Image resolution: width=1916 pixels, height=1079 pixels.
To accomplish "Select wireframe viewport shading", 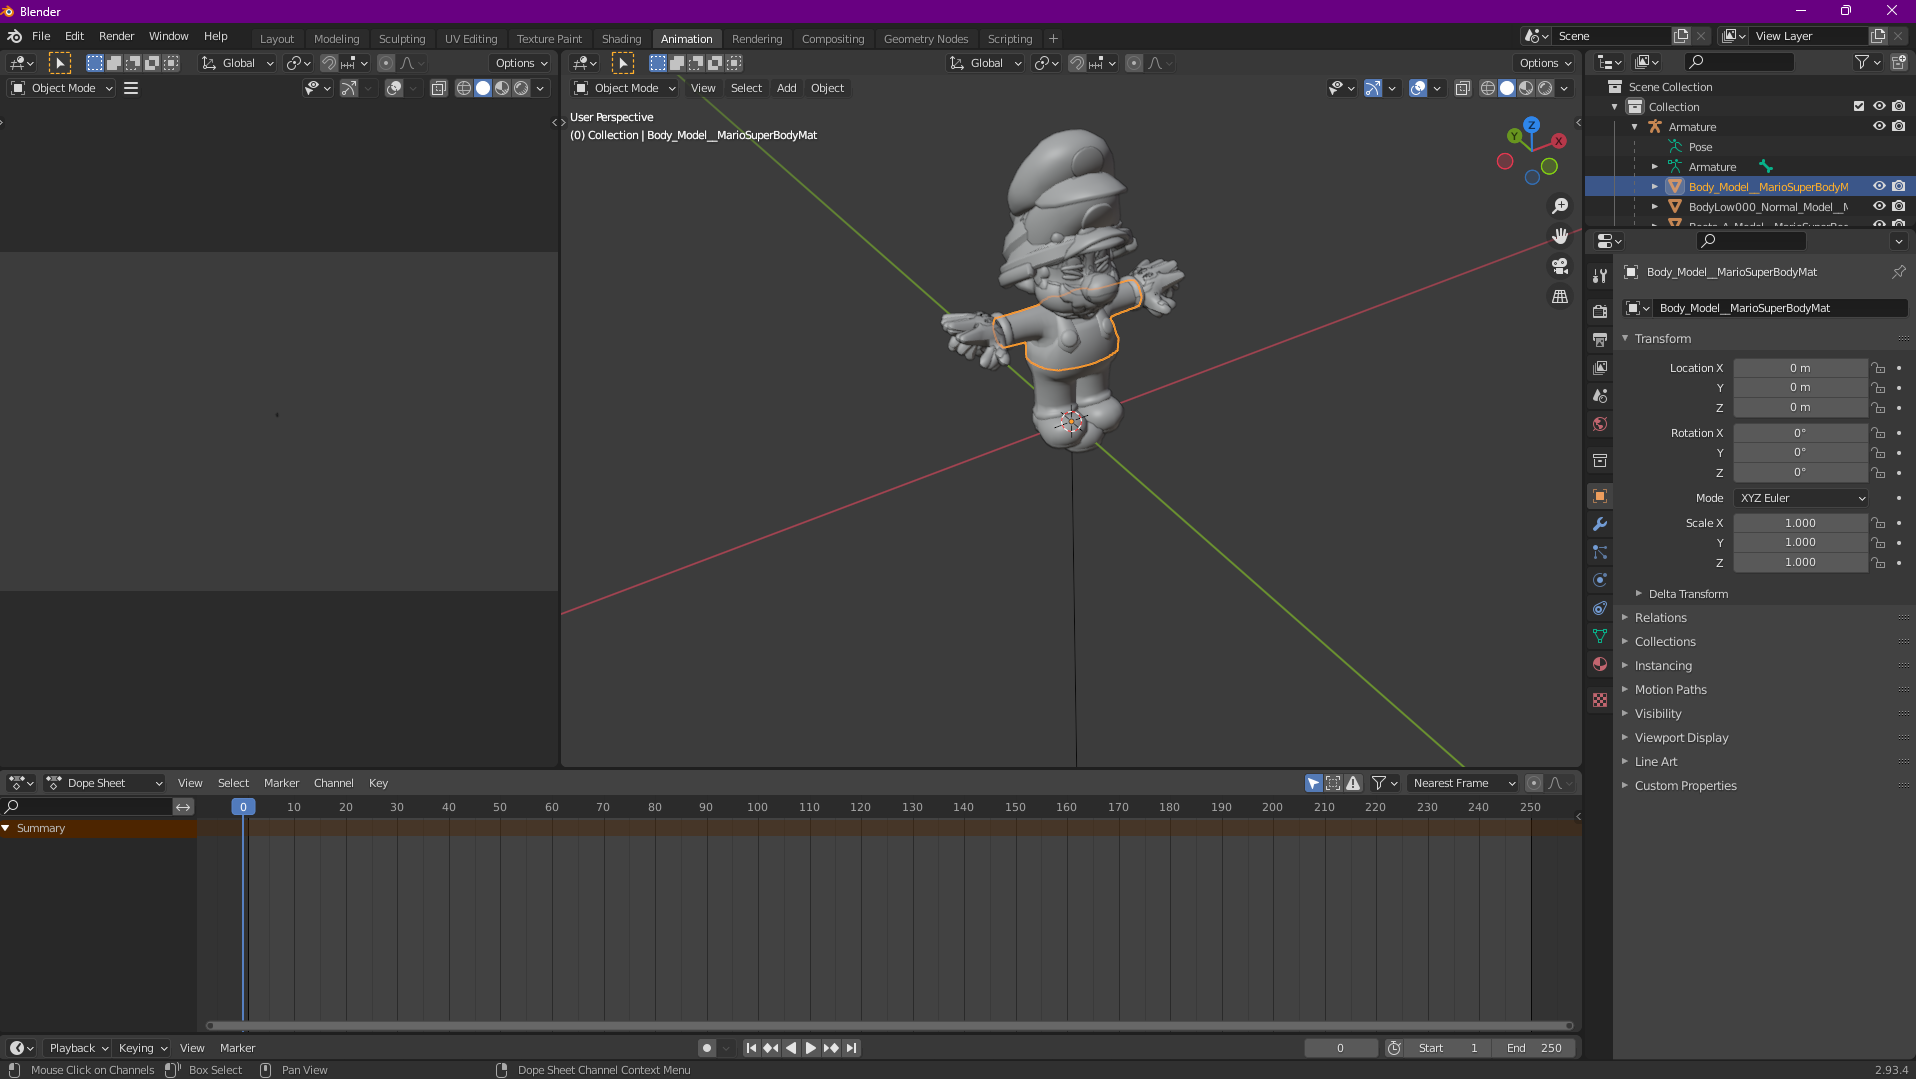I will [x=1488, y=88].
